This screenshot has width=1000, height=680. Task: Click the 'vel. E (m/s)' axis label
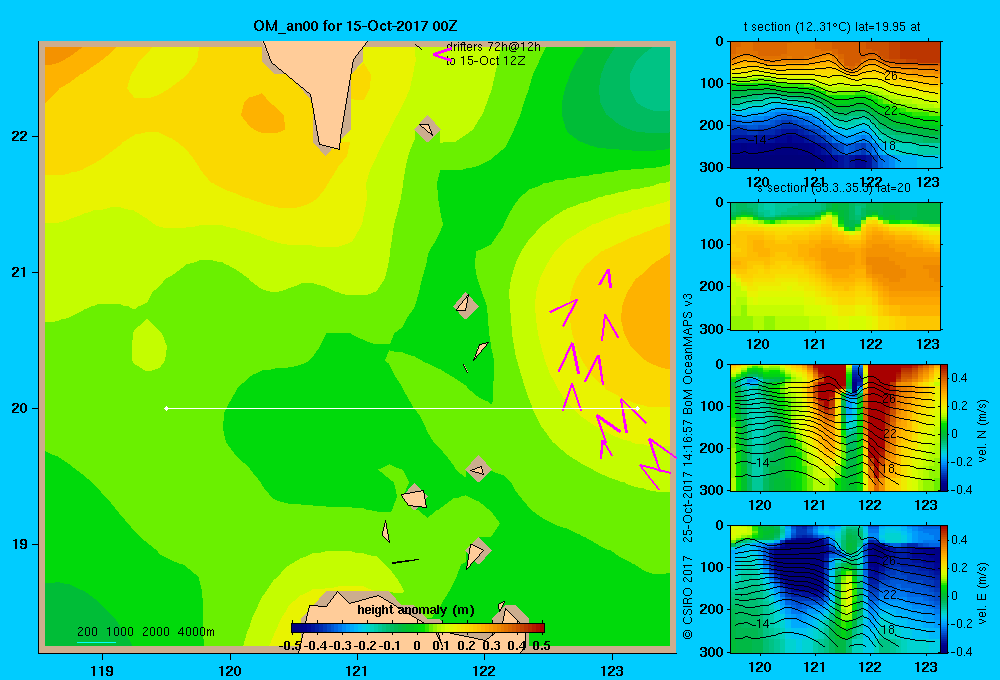click(983, 593)
